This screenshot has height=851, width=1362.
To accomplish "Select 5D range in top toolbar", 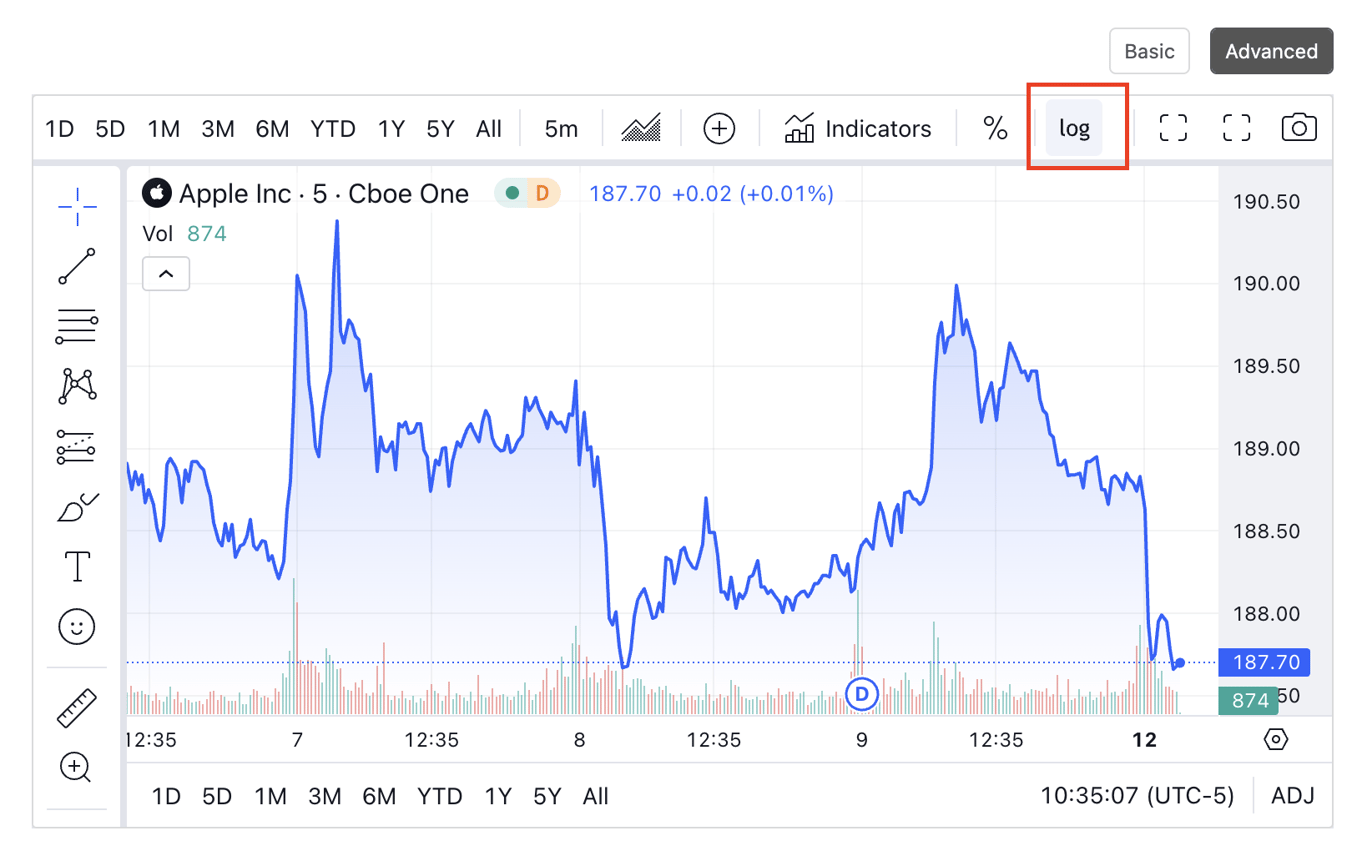I will coord(110,129).
